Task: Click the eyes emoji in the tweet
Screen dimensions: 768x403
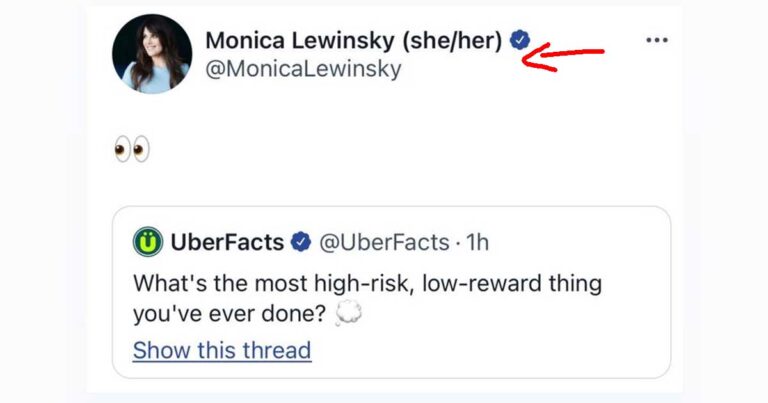Action: [132, 150]
